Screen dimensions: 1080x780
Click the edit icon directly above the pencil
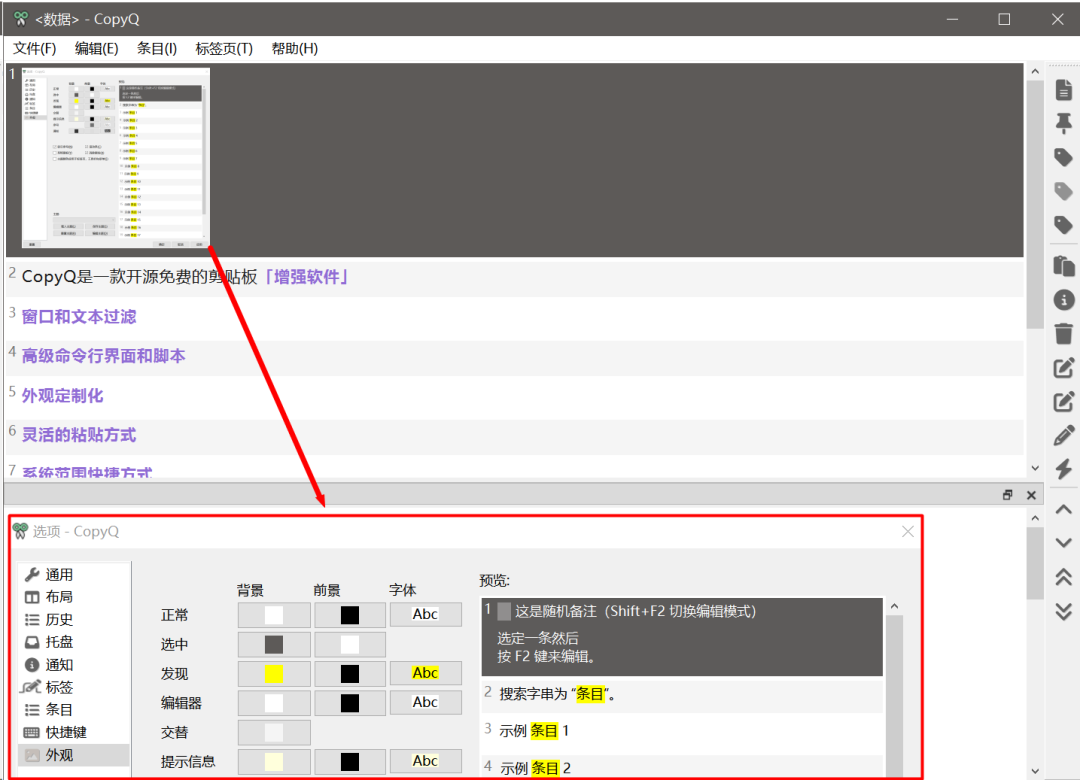click(x=1063, y=401)
